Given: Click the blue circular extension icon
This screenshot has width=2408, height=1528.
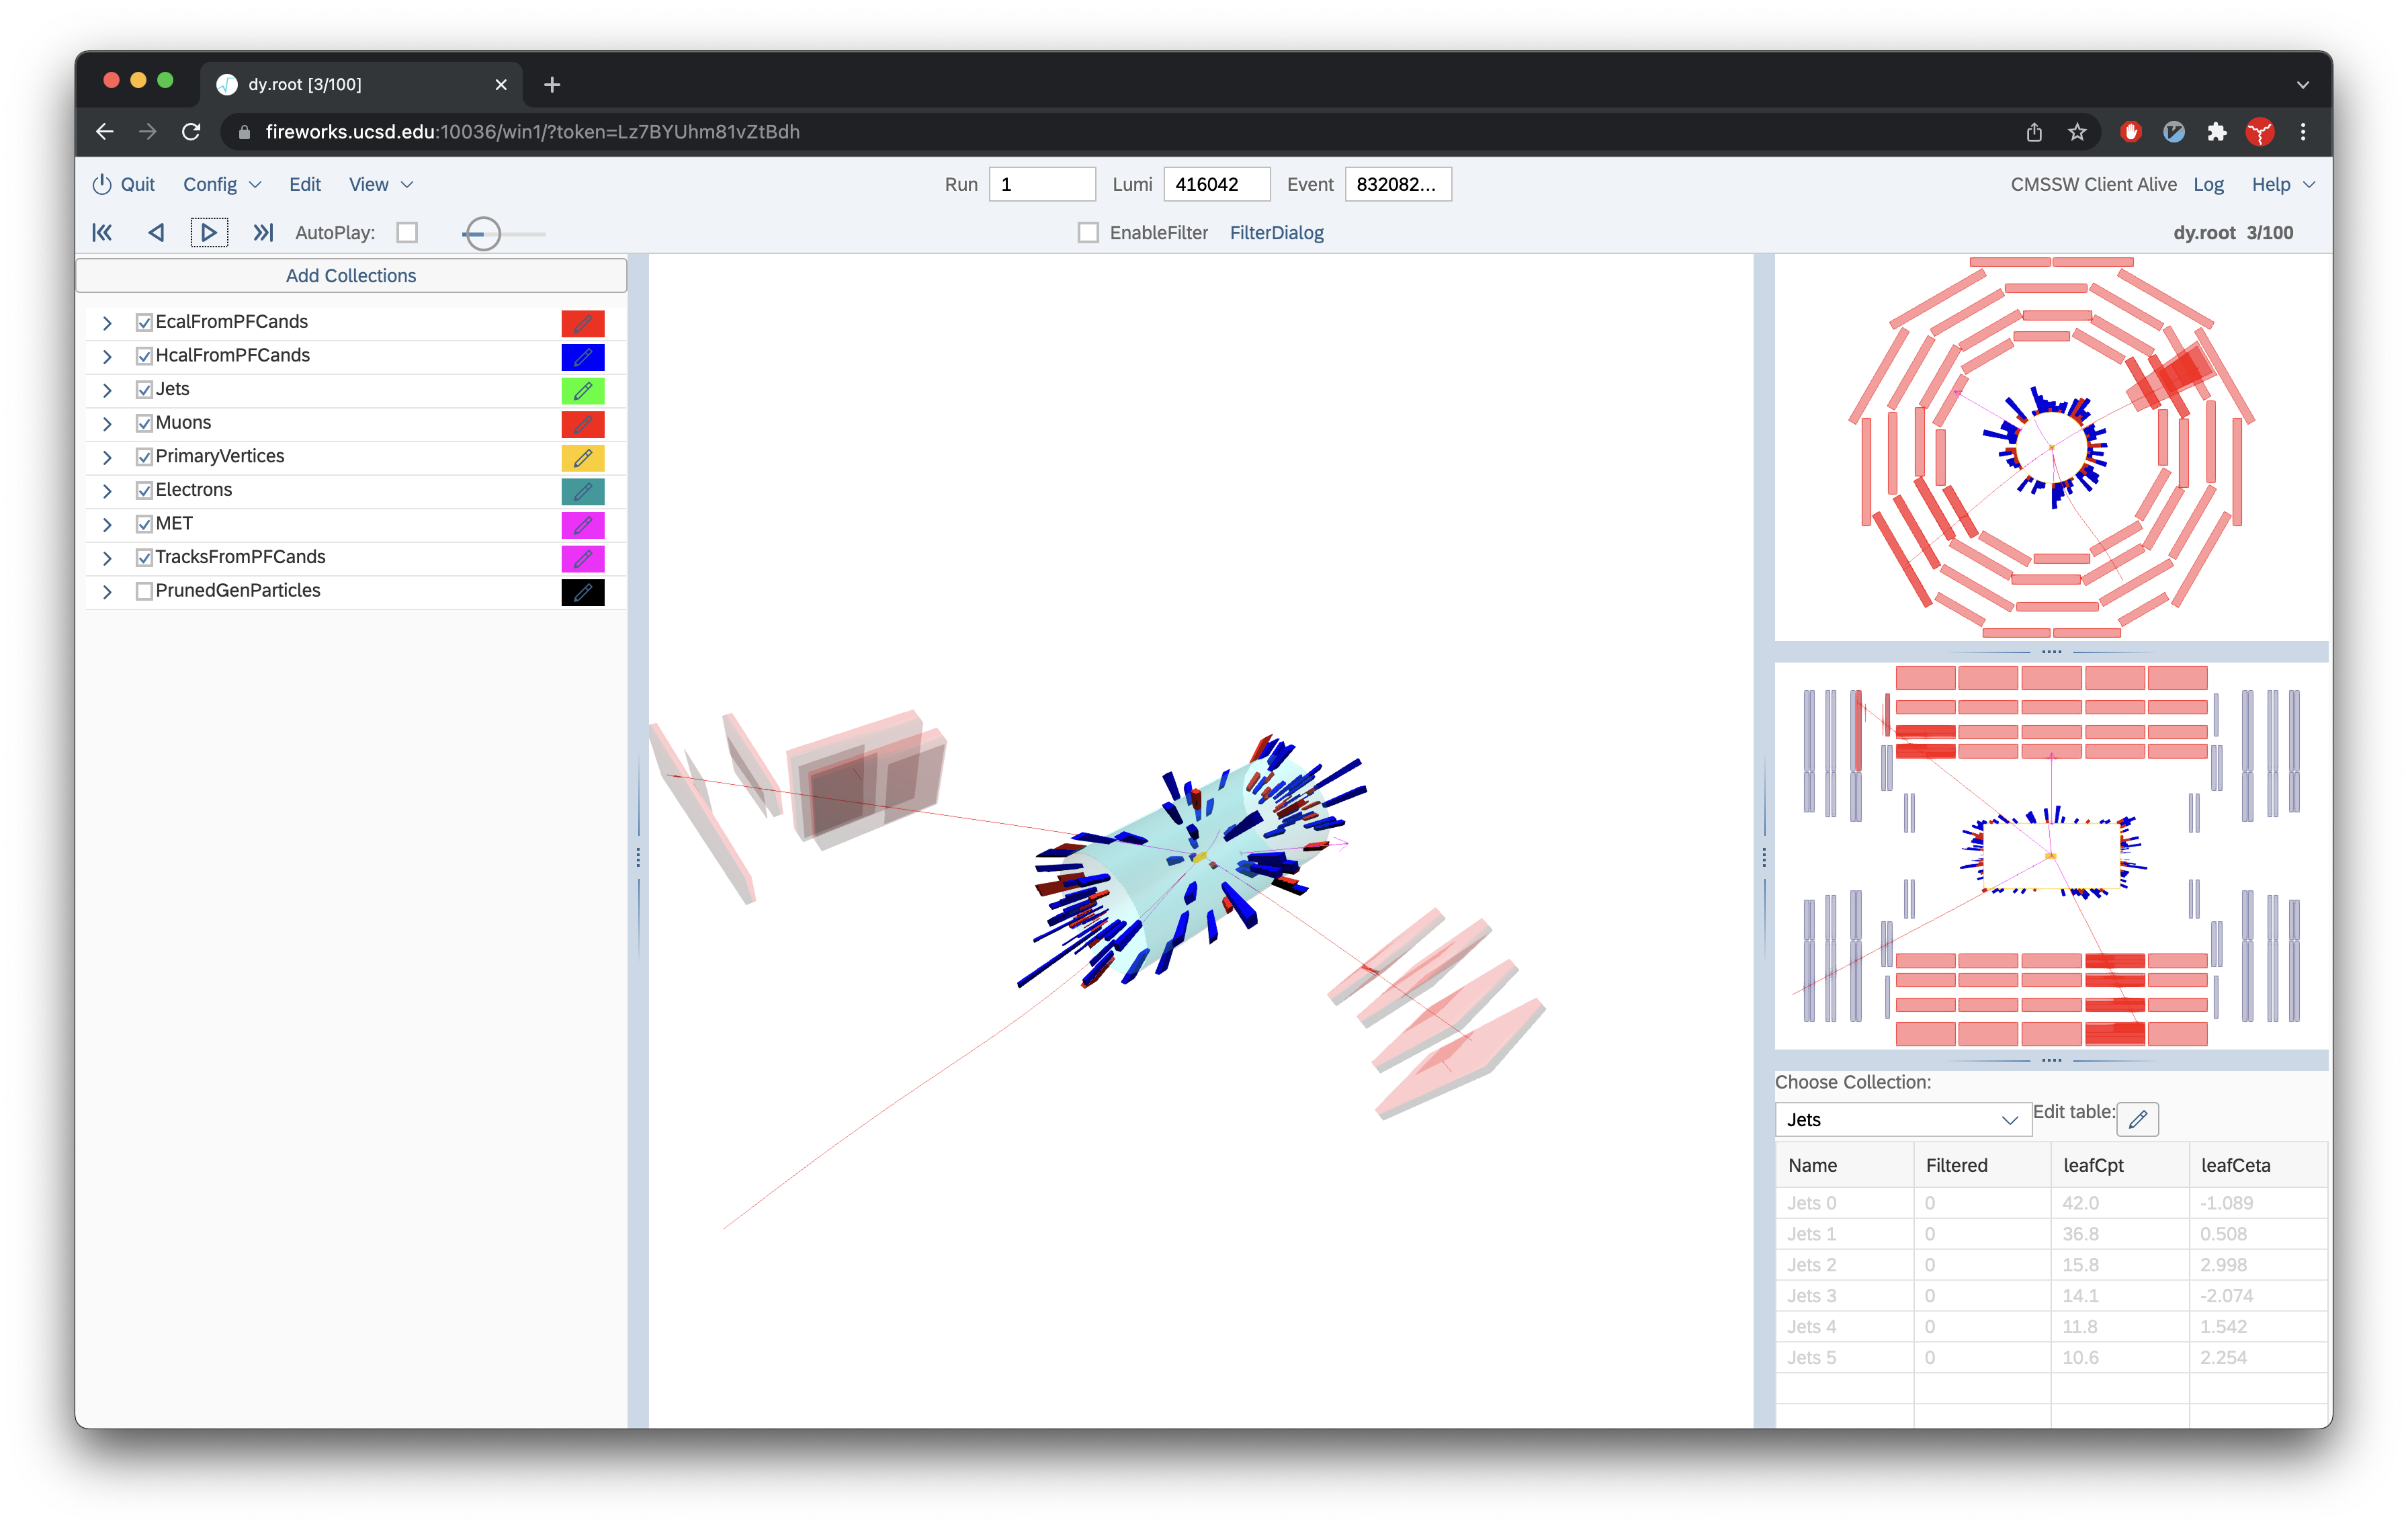Looking at the screenshot, I should click(x=2173, y=132).
